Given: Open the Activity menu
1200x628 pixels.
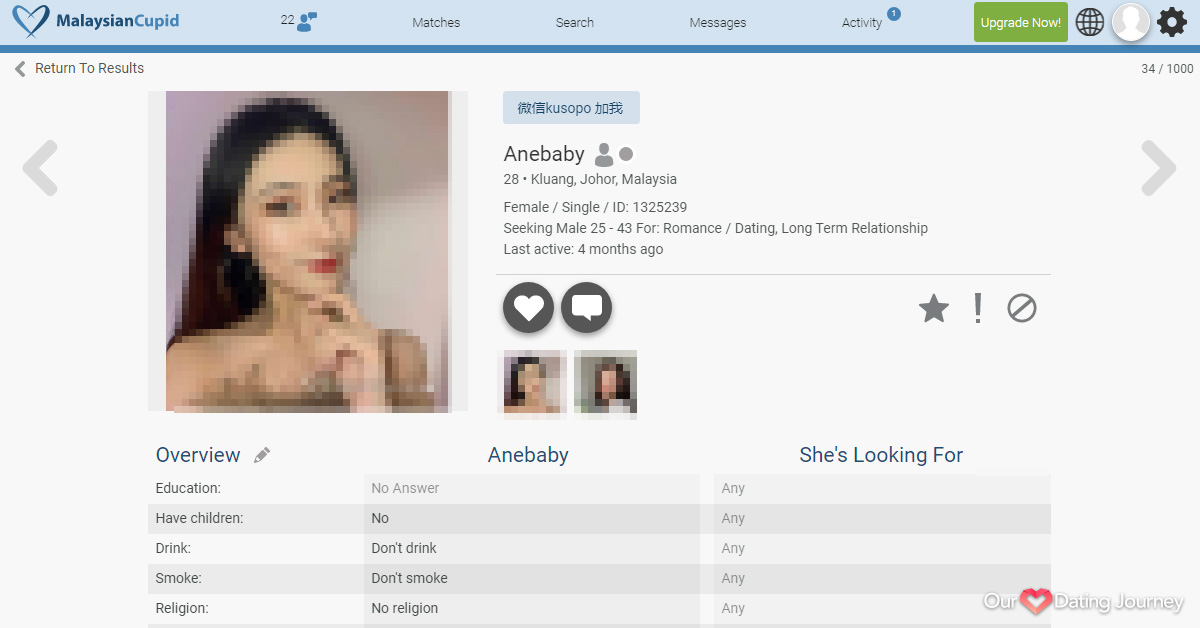Looking at the screenshot, I should 862,22.
